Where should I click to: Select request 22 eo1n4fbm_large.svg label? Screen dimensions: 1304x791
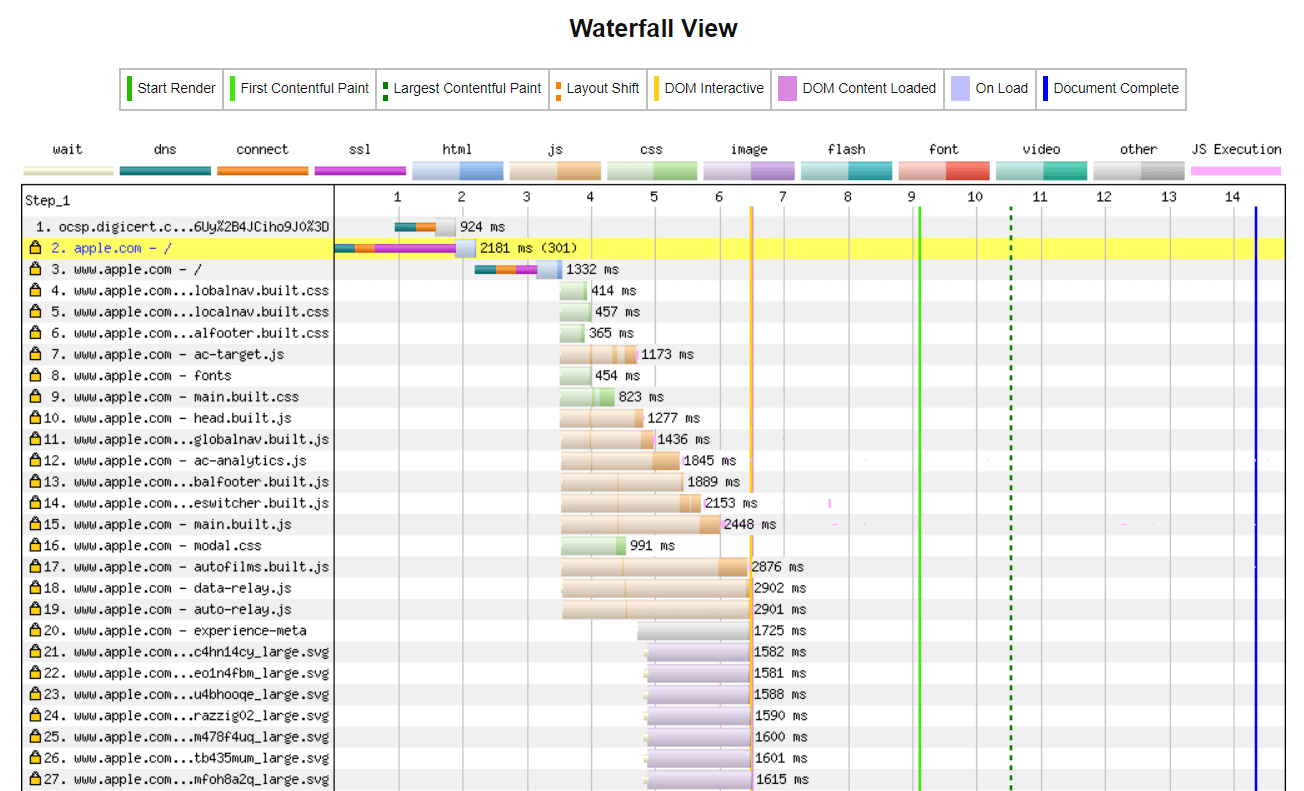(x=187, y=673)
